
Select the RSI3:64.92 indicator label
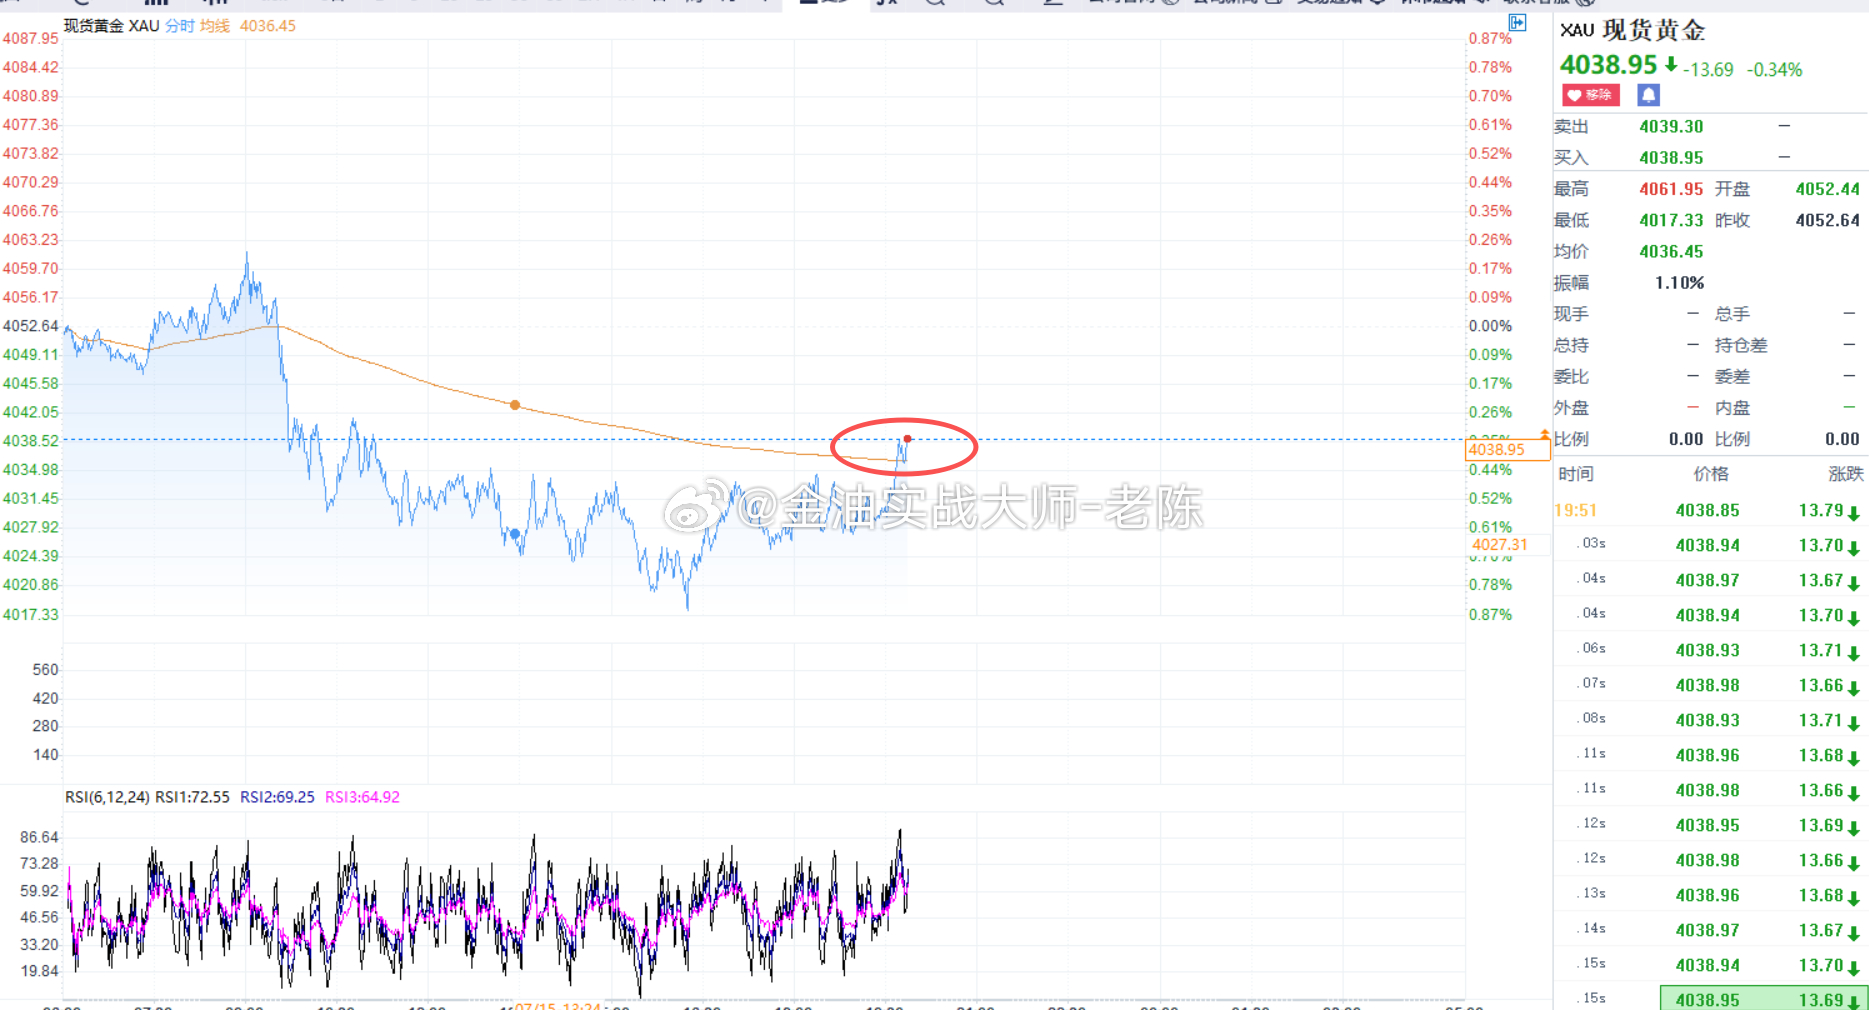pyautogui.click(x=362, y=797)
